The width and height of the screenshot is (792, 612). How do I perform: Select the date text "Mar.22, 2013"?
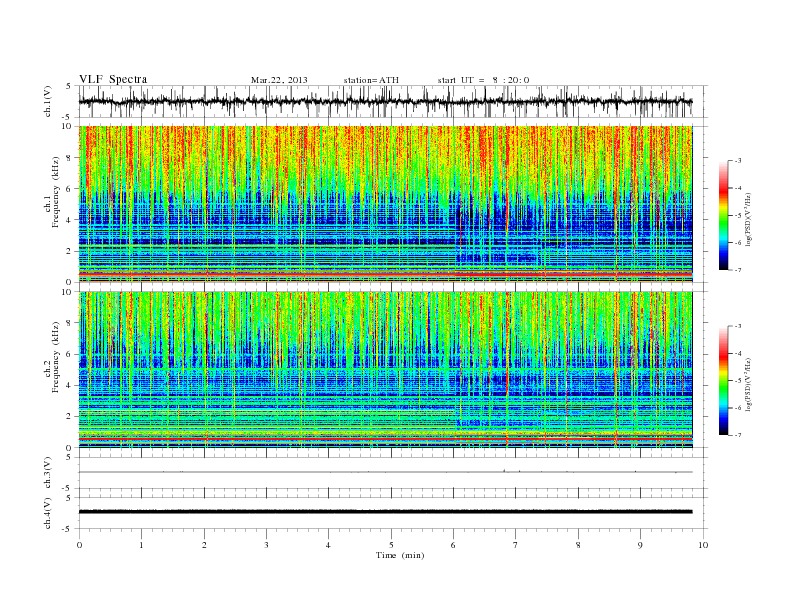click(279, 80)
